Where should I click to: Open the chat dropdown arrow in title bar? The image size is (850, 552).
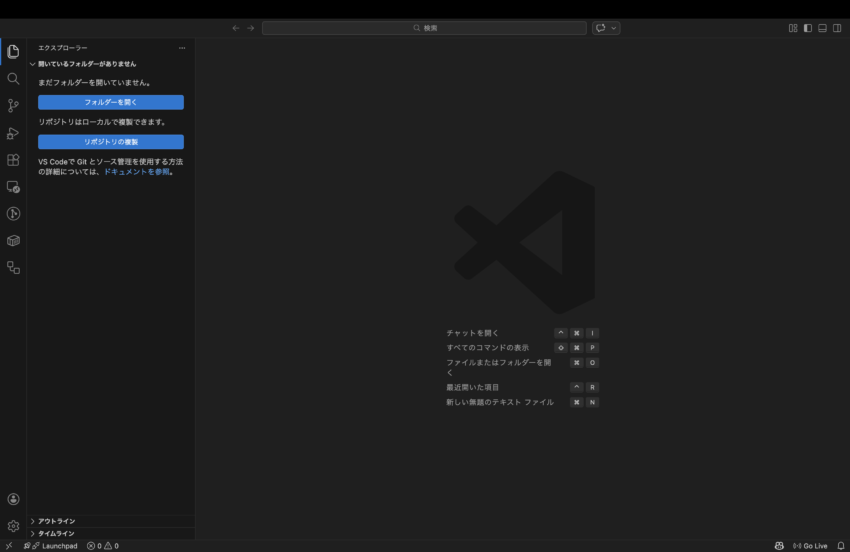tap(614, 28)
